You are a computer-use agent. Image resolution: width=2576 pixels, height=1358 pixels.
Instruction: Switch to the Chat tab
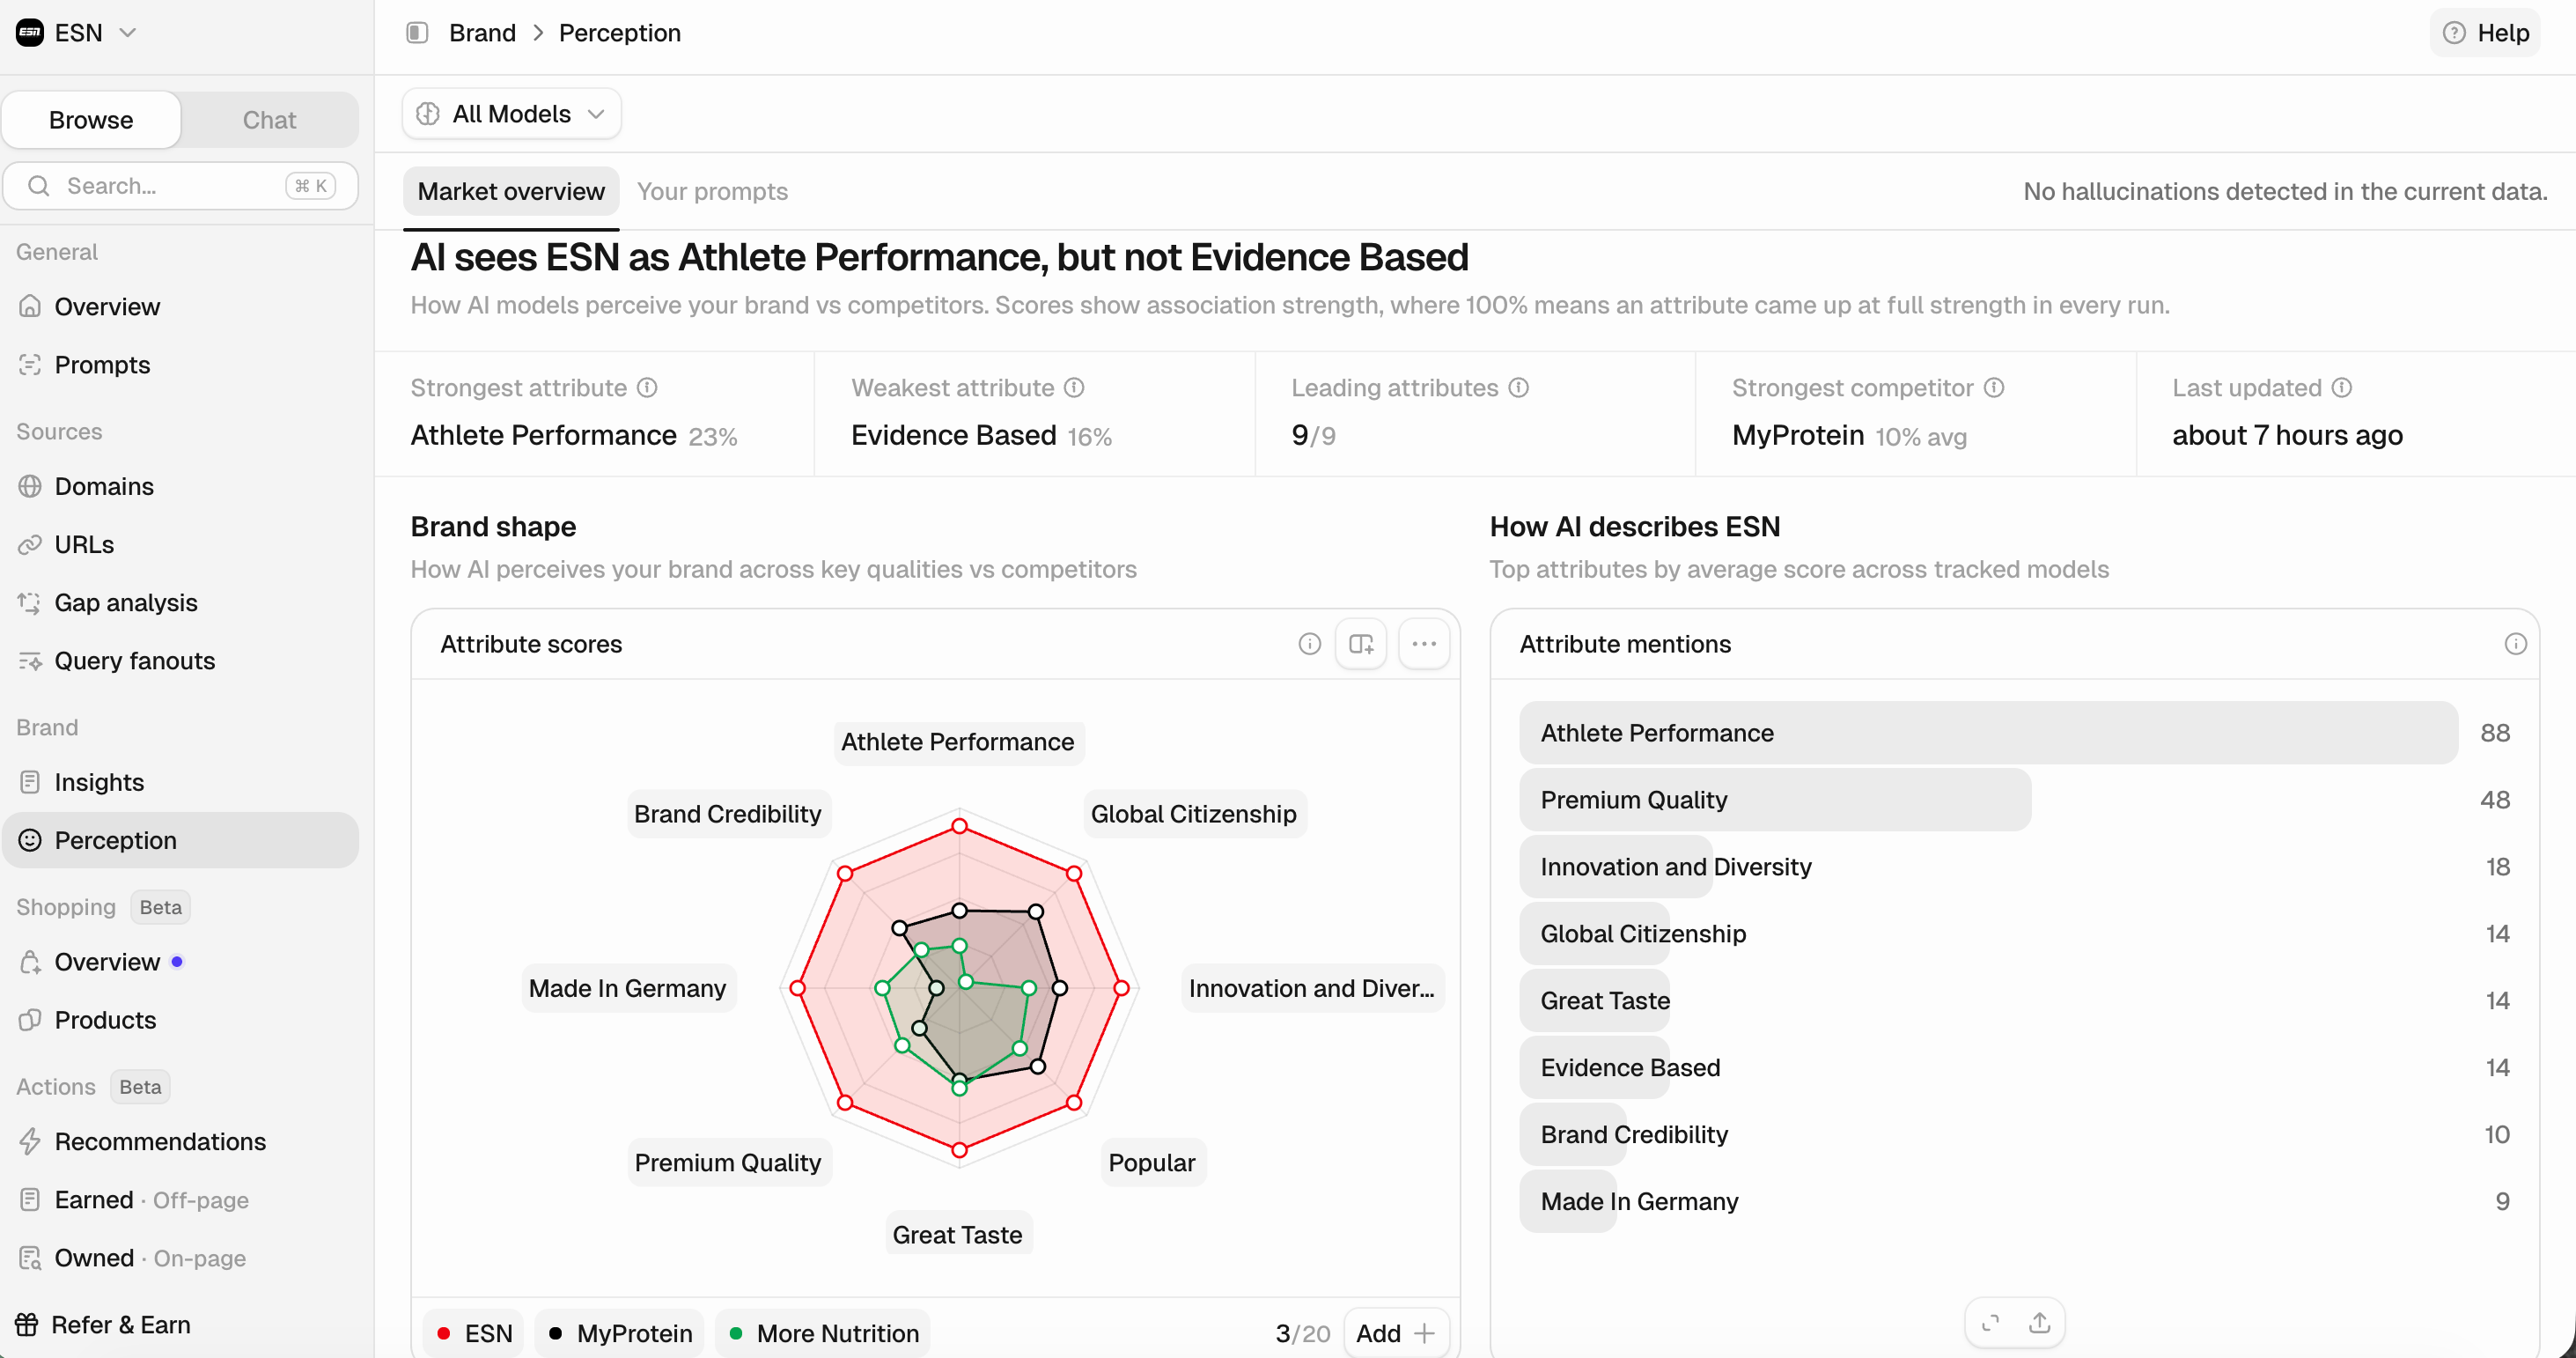tap(269, 120)
